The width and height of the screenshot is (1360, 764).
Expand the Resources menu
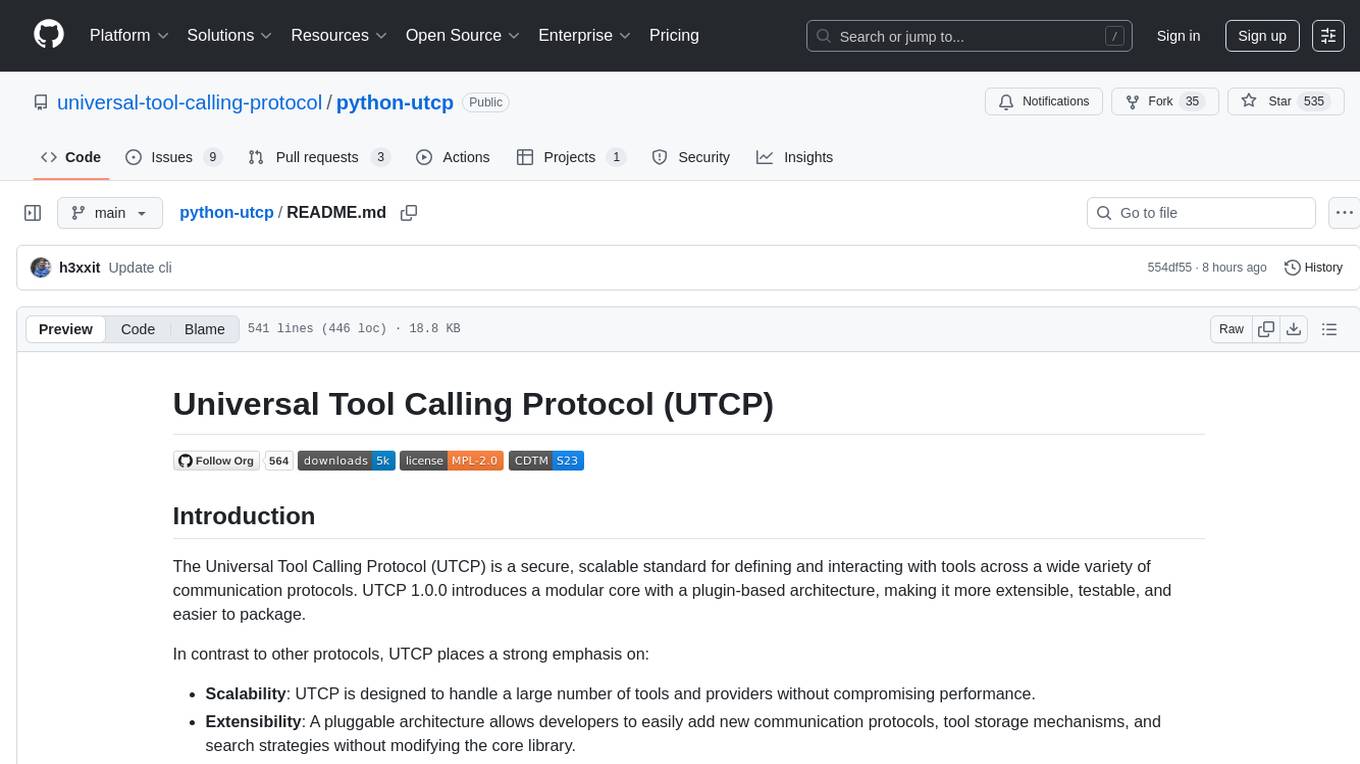[339, 35]
